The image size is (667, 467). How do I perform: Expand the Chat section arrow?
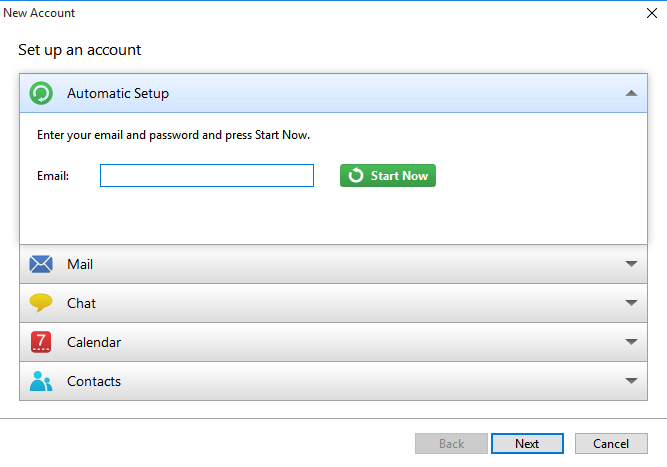coord(631,303)
